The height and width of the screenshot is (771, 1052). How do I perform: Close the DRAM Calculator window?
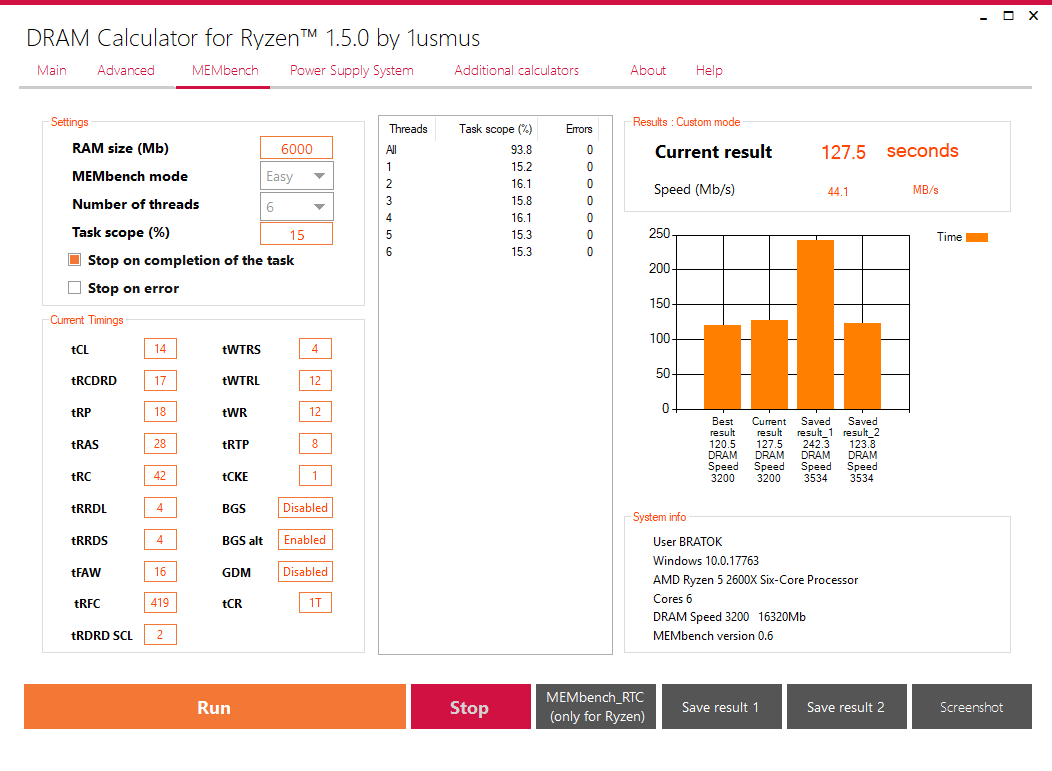point(1033,16)
